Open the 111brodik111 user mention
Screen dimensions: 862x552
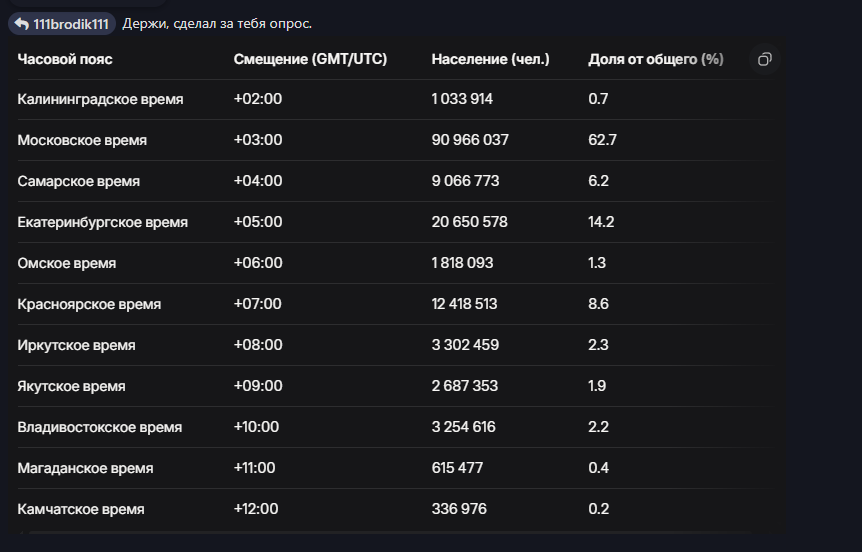(x=71, y=24)
